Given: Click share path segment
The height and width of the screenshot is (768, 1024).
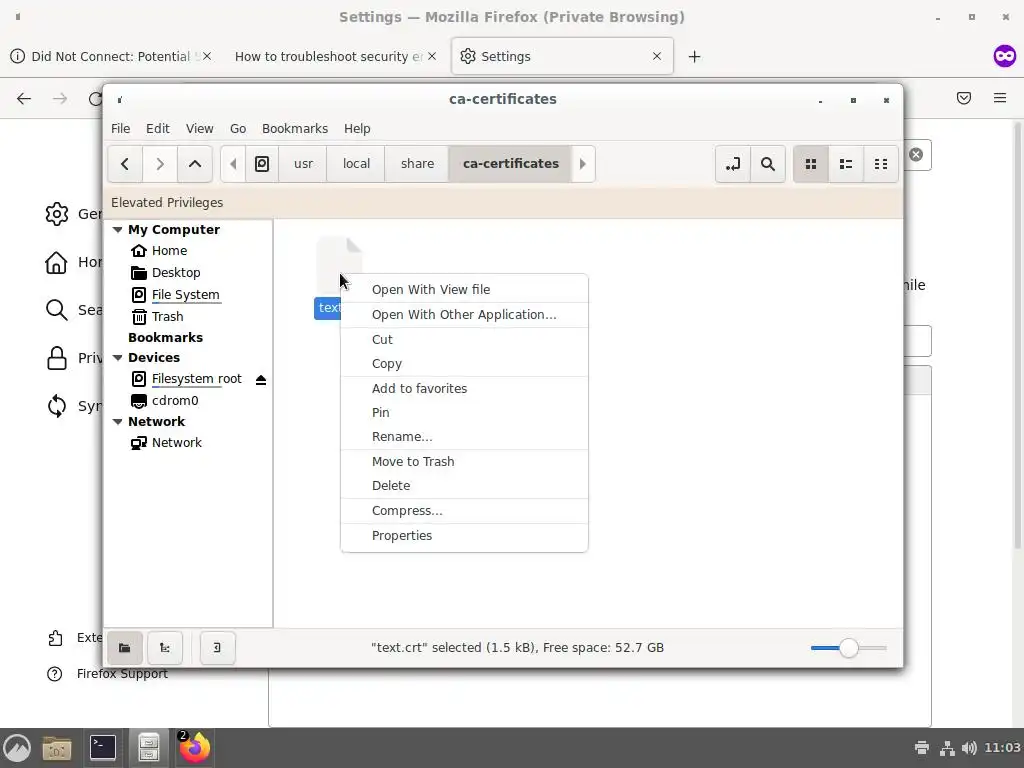Looking at the screenshot, I should point(417,164).
